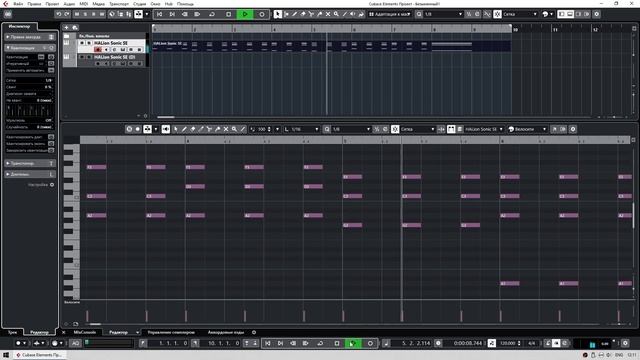This screenshot has height=360, width=640.
Task: Open the Велосити event colors dropdown
Action: (527, 129)
